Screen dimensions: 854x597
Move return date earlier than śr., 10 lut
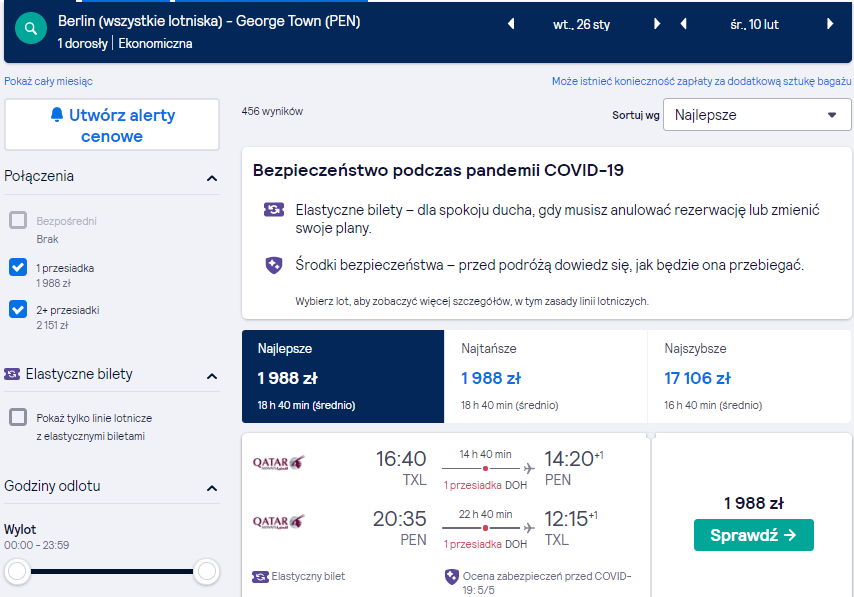(x=684, y=24)
